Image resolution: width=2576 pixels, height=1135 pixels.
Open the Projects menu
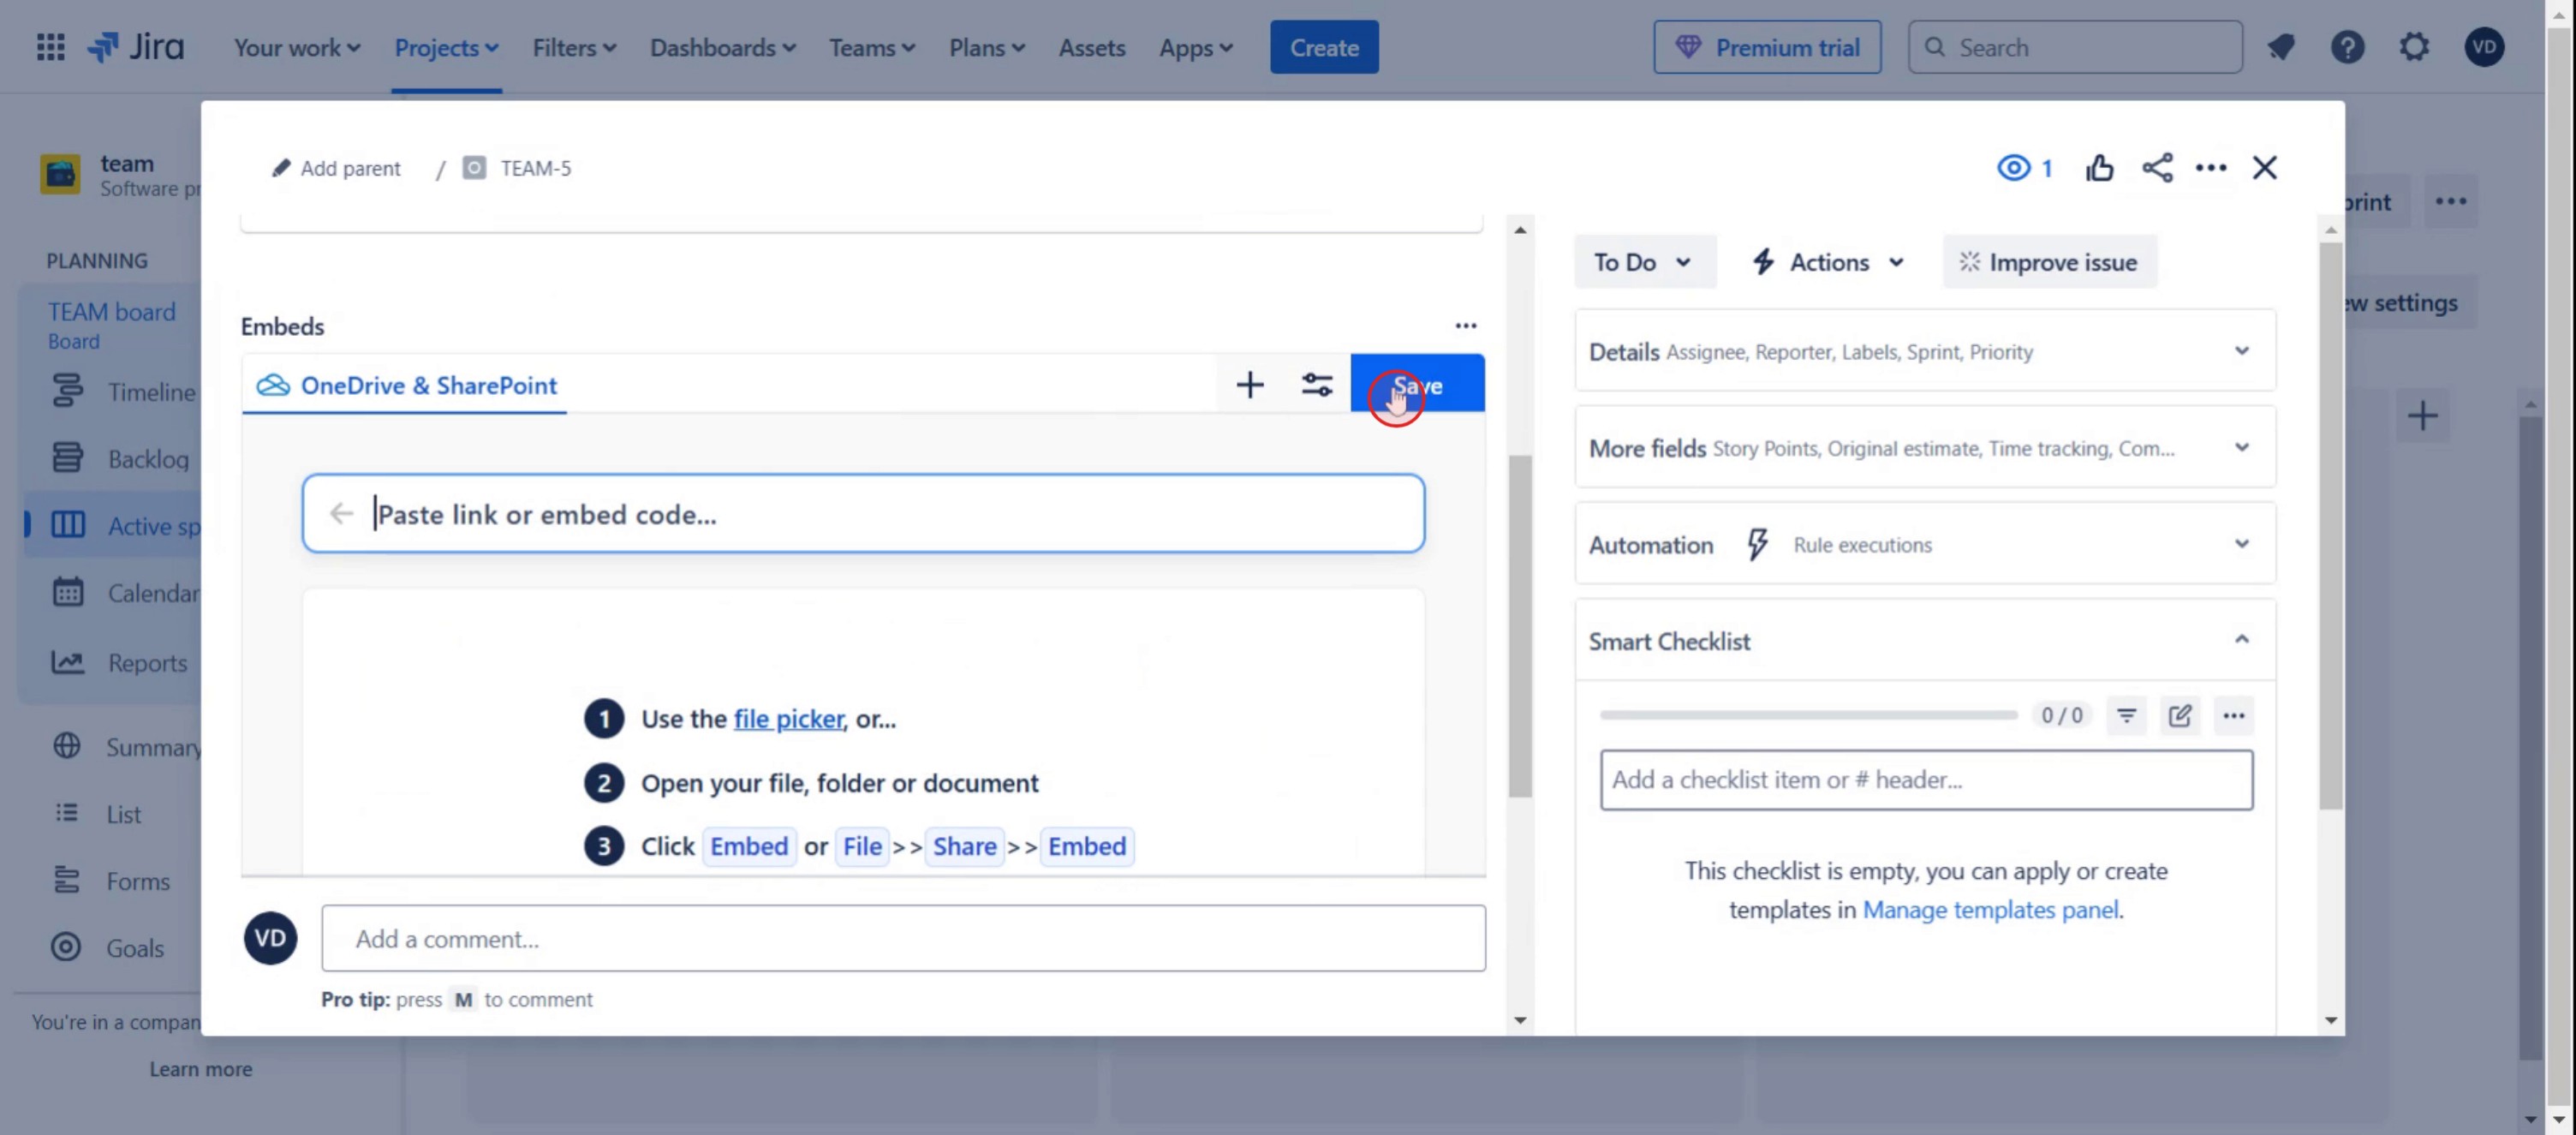pos(446,47)
